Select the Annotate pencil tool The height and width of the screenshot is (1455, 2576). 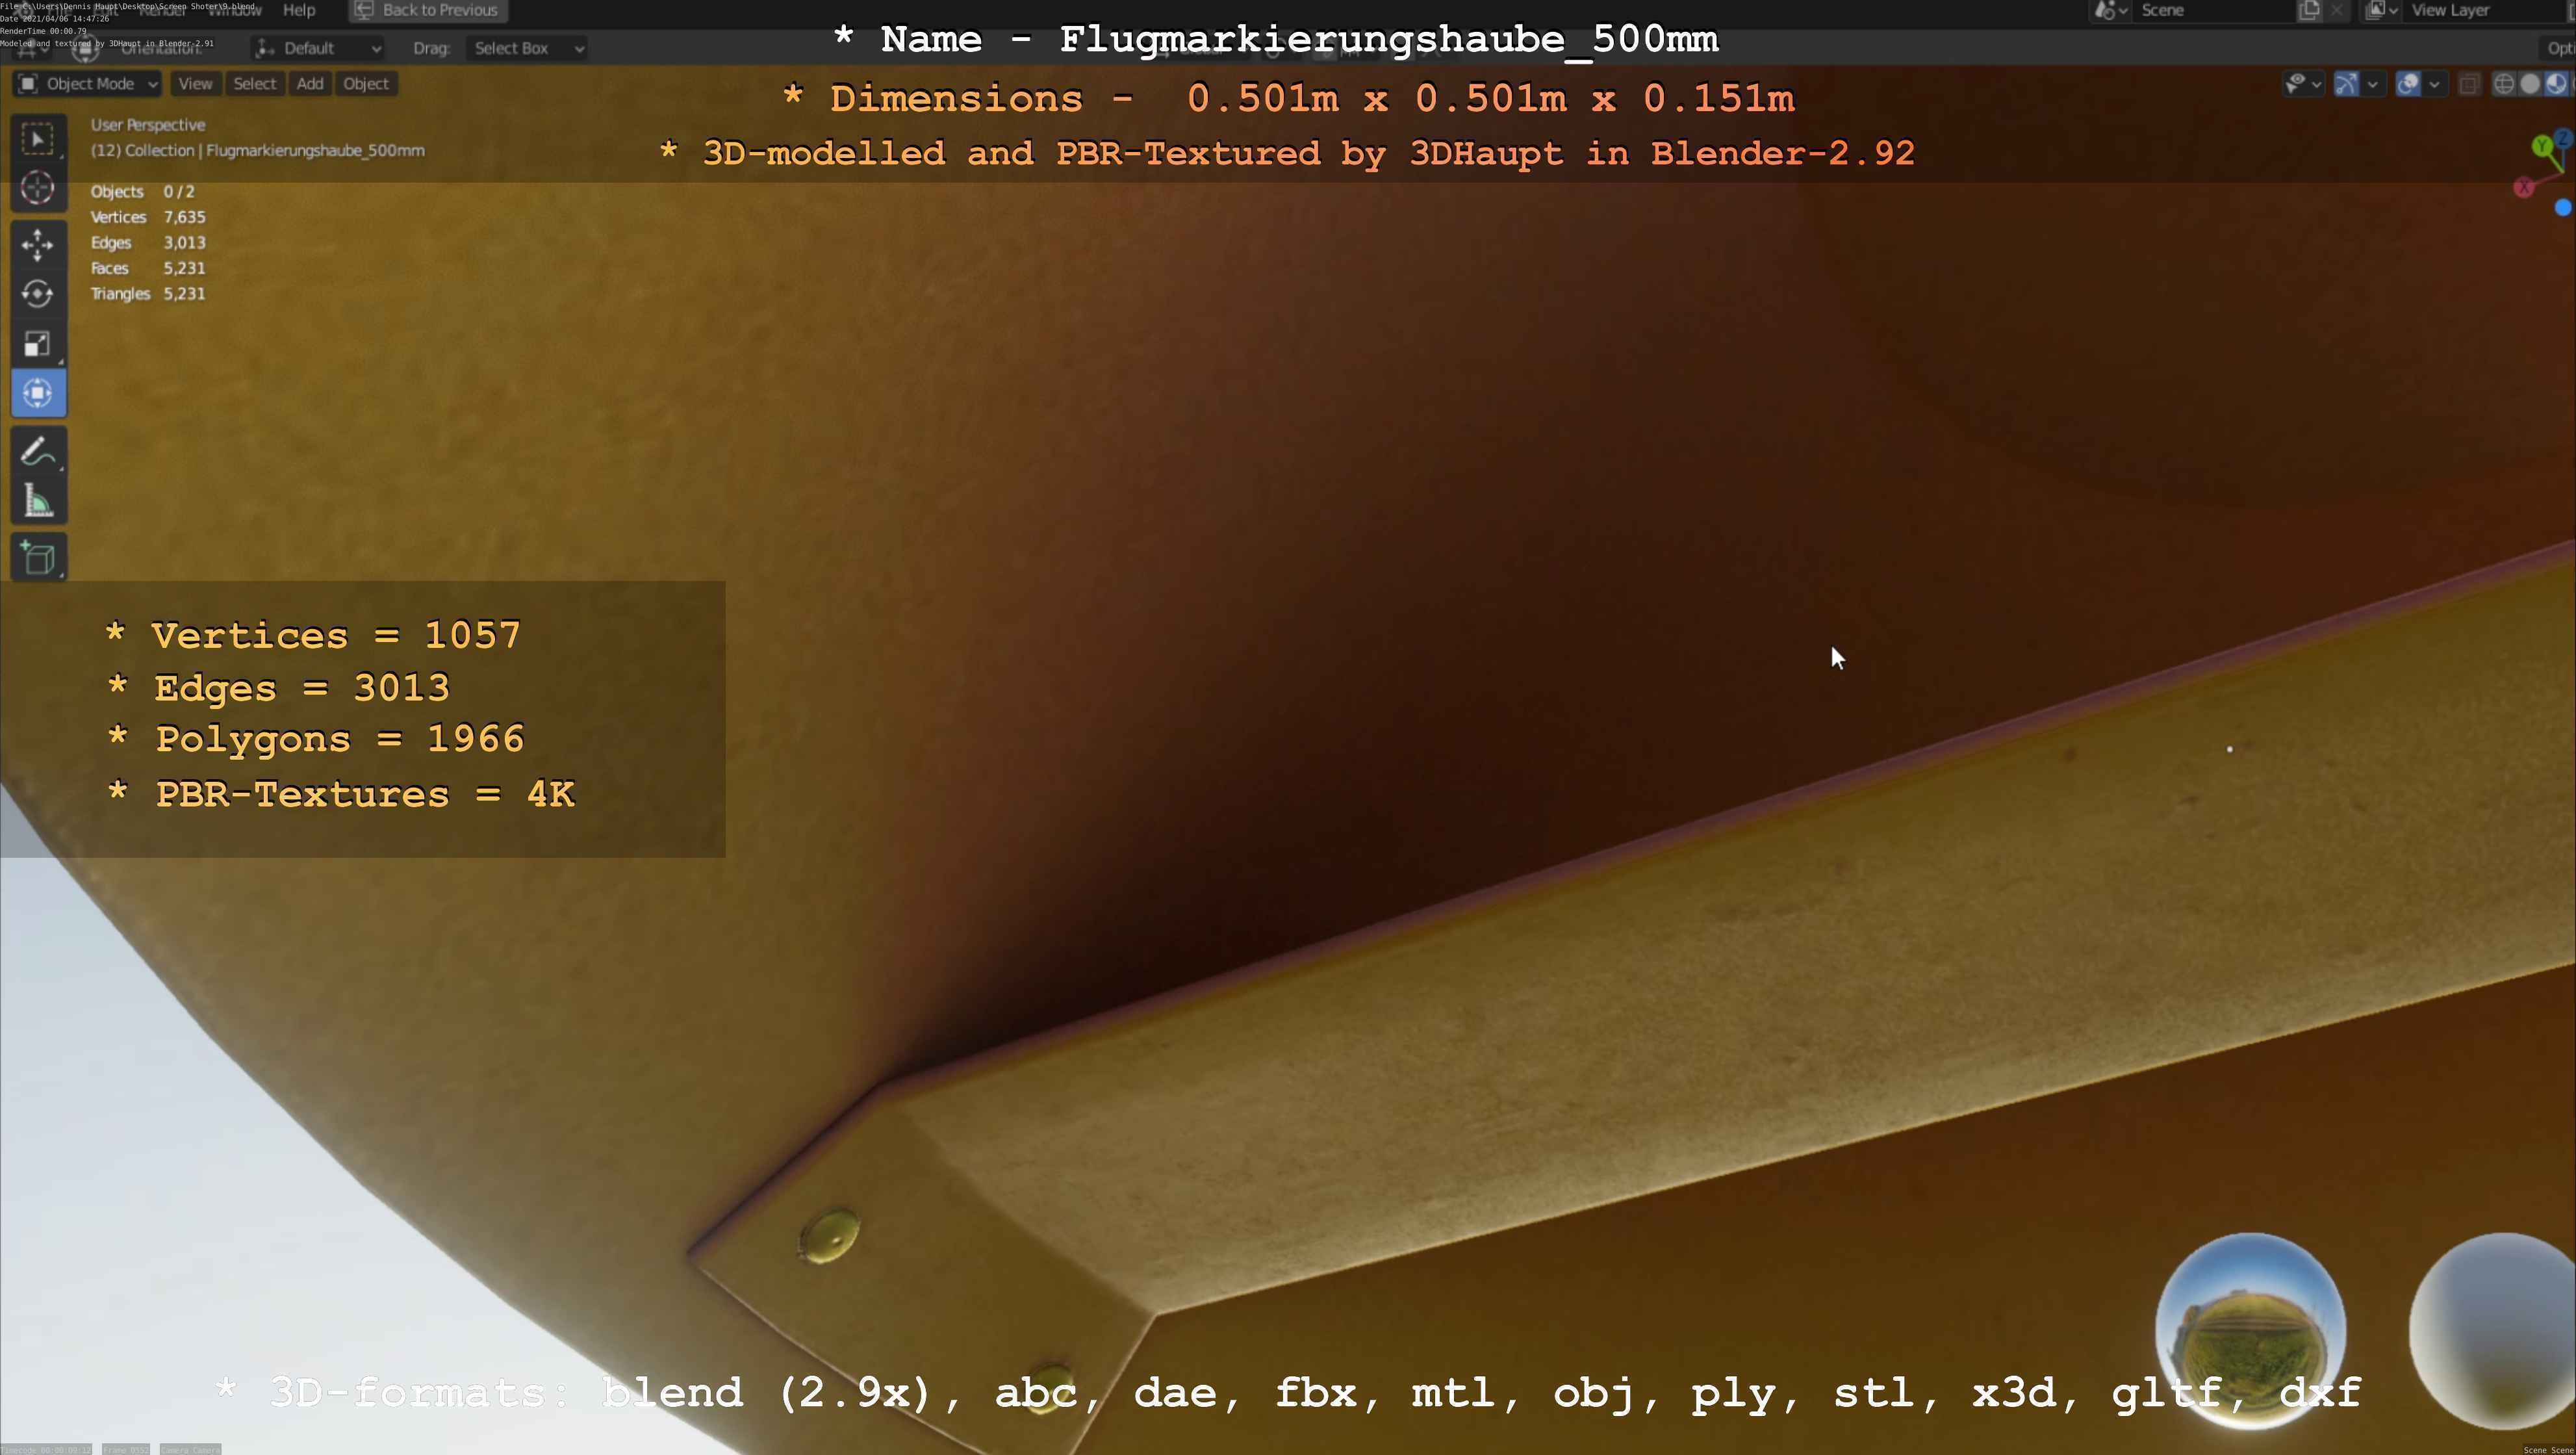point(38,452)
